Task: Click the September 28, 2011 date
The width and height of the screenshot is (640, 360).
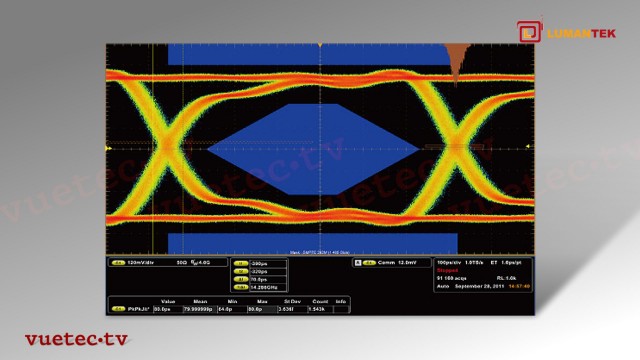Action: (480, 286)
